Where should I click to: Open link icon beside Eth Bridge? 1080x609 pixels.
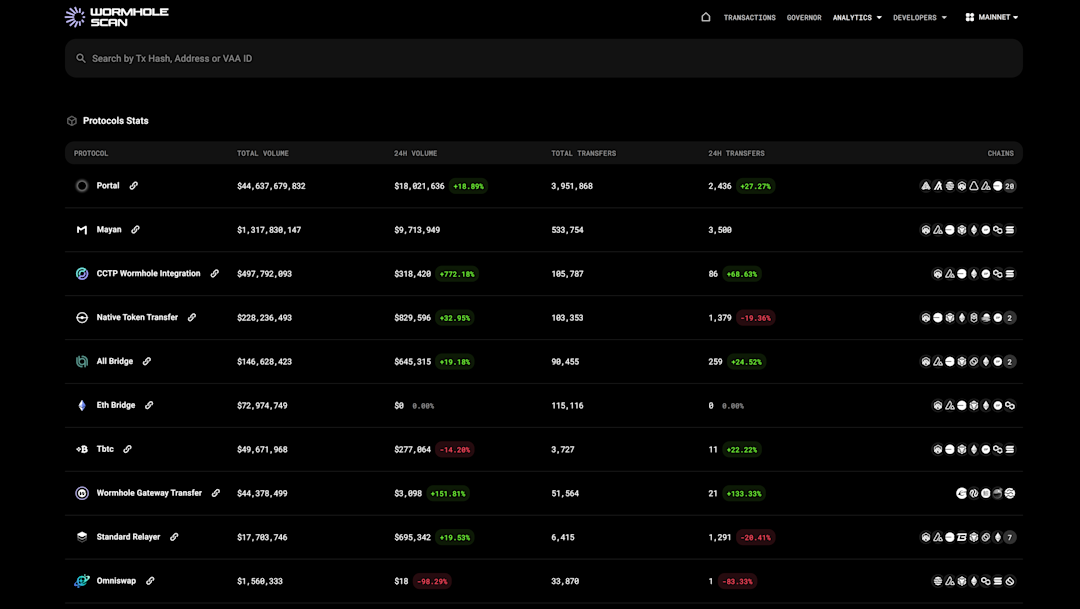point(149,405)
